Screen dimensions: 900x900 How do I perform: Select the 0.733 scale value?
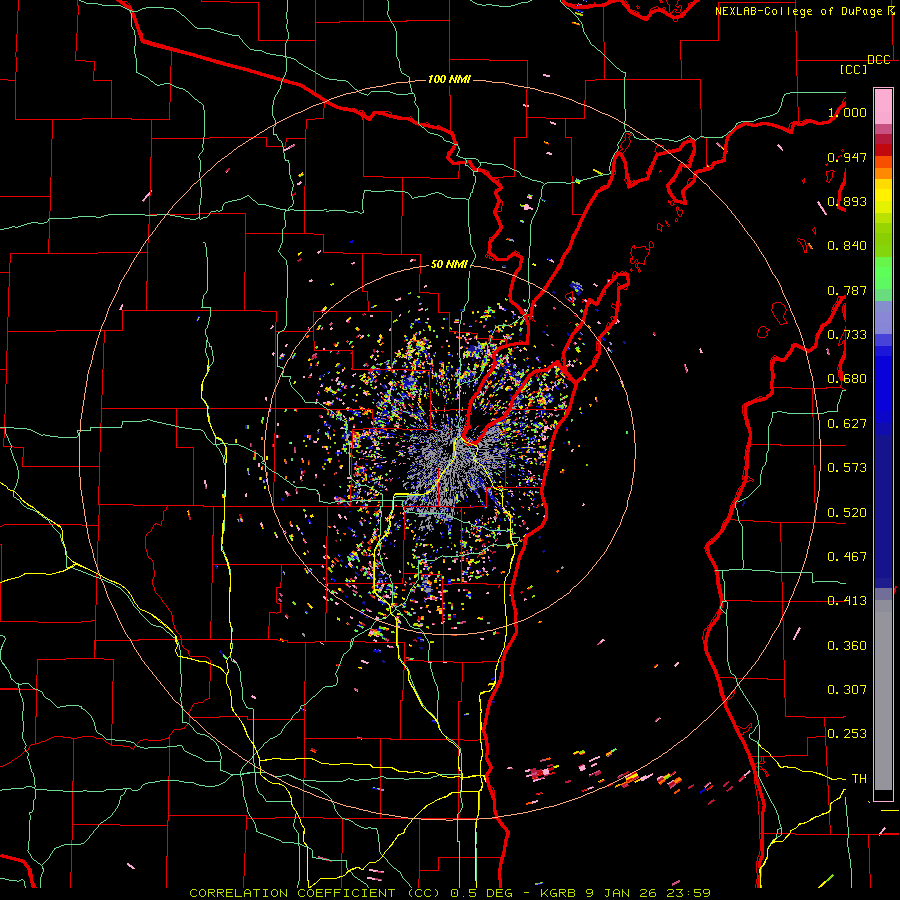pos(847,335)
